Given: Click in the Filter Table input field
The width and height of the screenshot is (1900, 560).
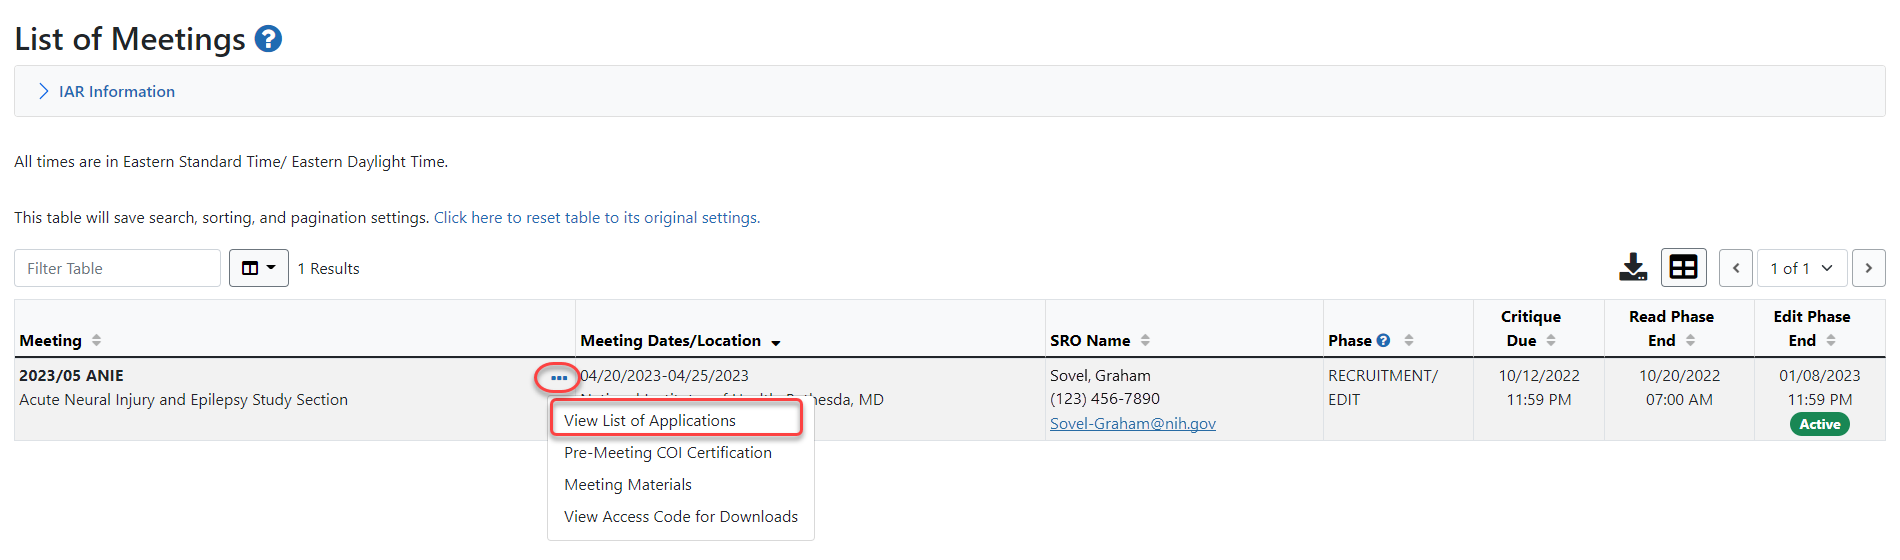Looking at the screenshot, I should (x=117, y=268).
